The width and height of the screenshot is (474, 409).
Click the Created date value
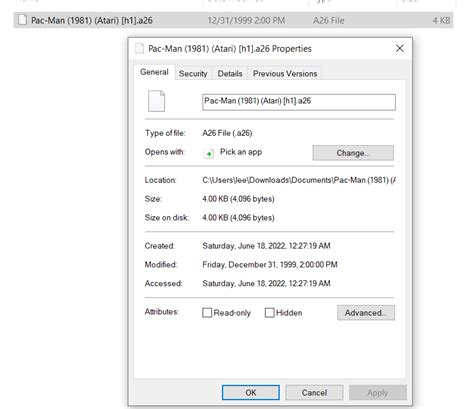coord(266,246)
